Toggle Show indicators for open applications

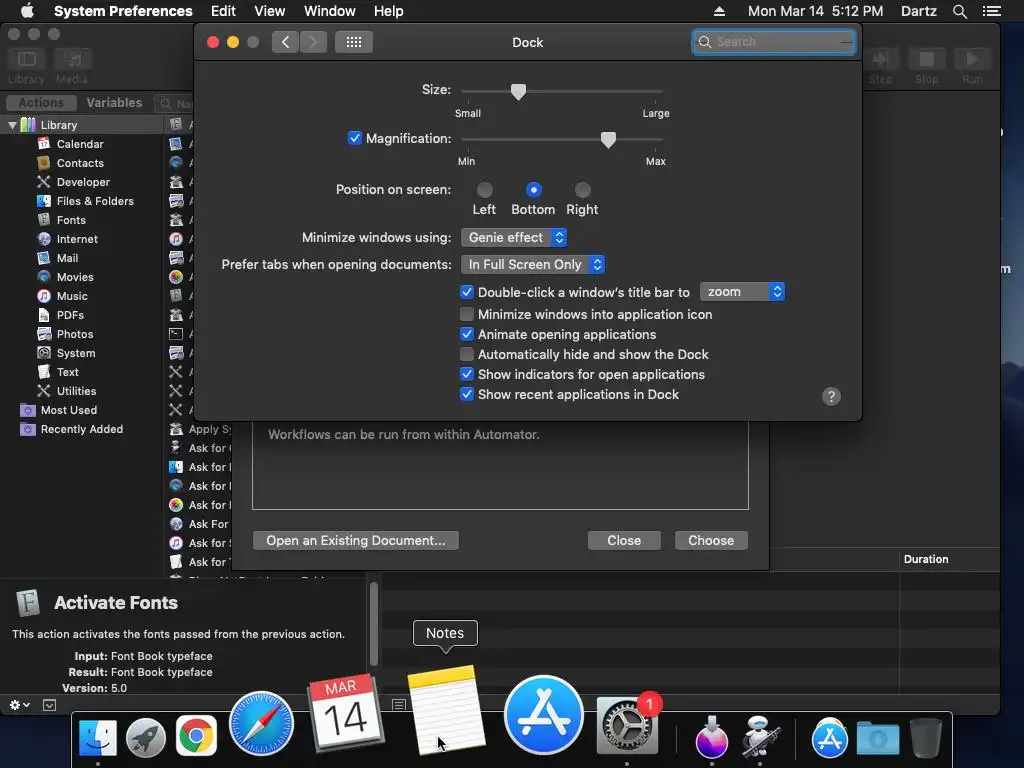pyautogui.click(x=466, y=374)
